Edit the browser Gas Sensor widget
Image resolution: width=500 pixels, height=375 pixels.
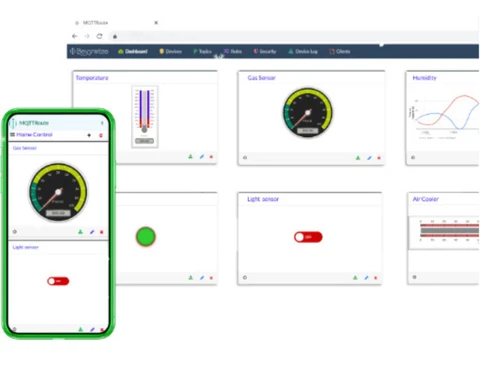click(x=369, y=158)
